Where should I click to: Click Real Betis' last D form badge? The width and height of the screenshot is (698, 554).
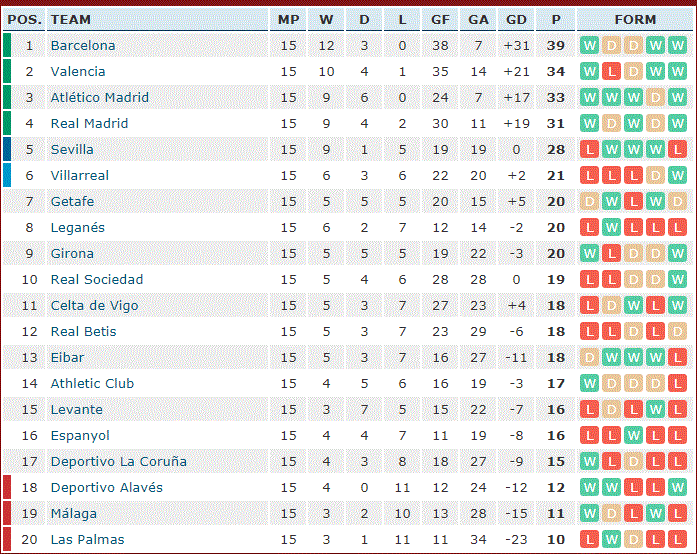(x=677, y=332)
